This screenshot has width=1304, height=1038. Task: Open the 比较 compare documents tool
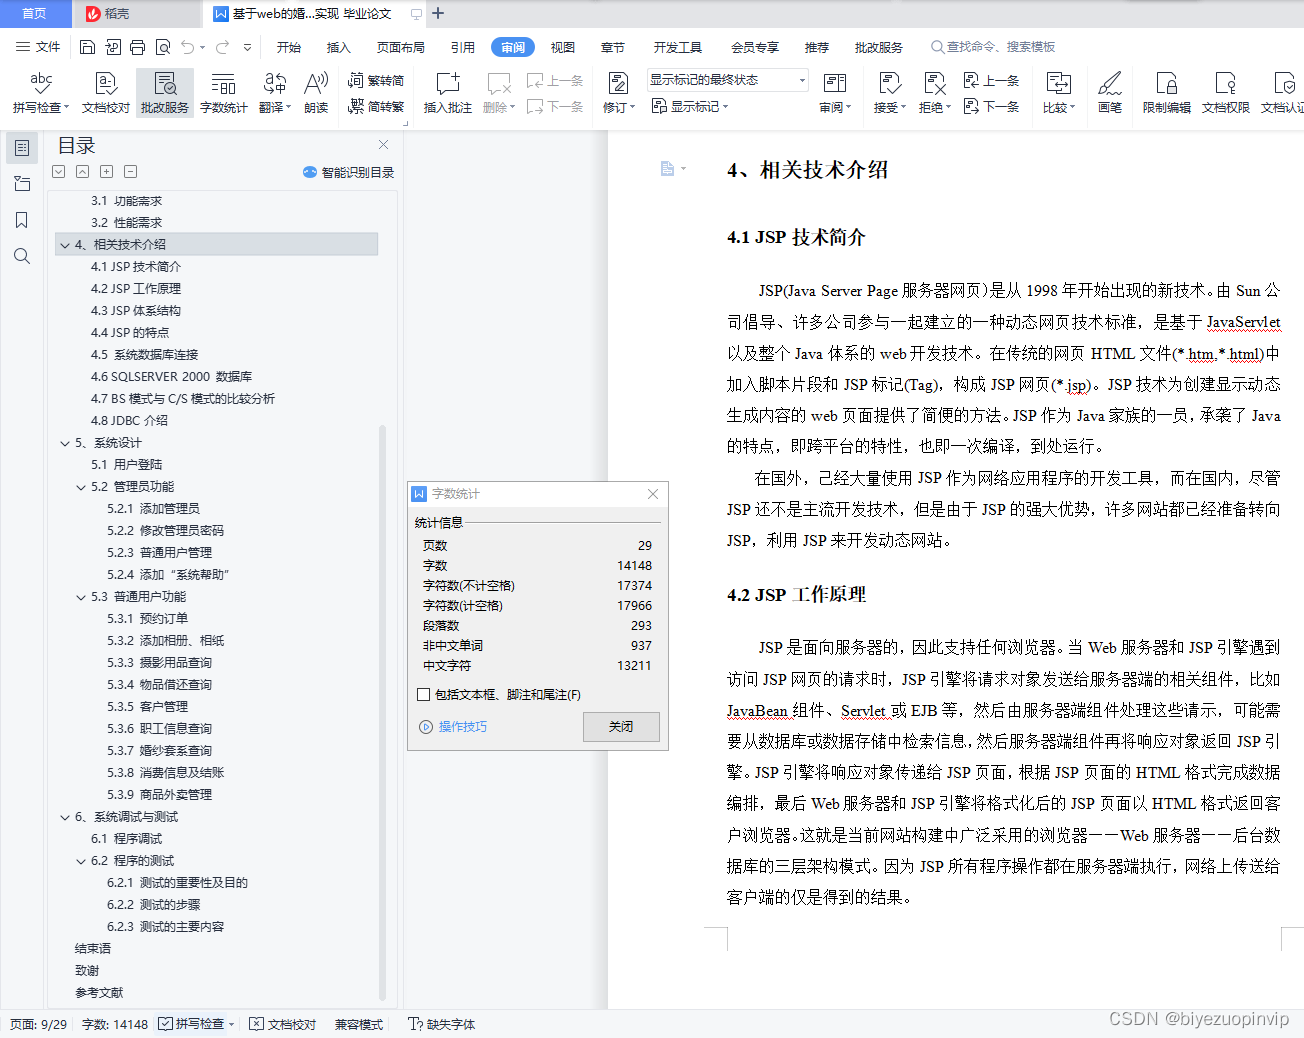coord(1059,92)
